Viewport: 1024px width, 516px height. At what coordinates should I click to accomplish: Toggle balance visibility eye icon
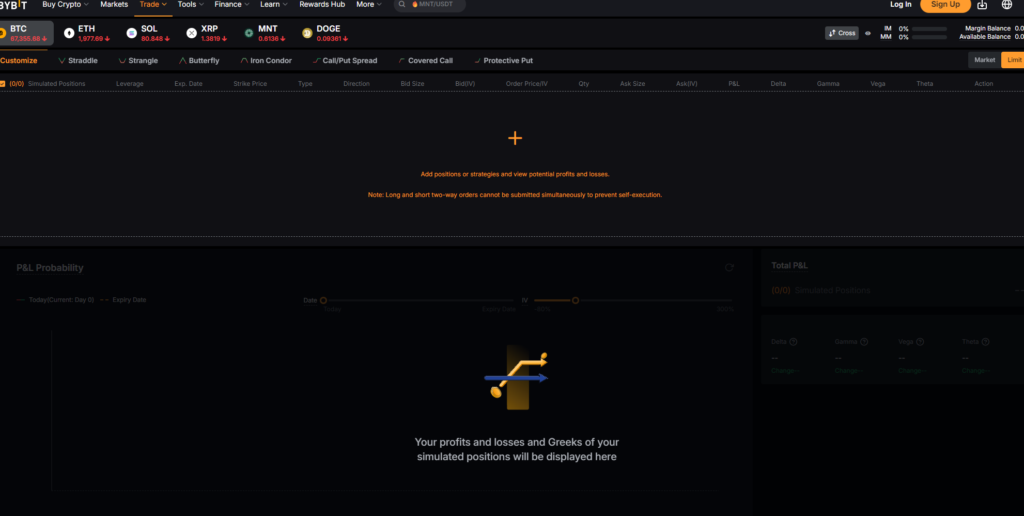point(868,33)
